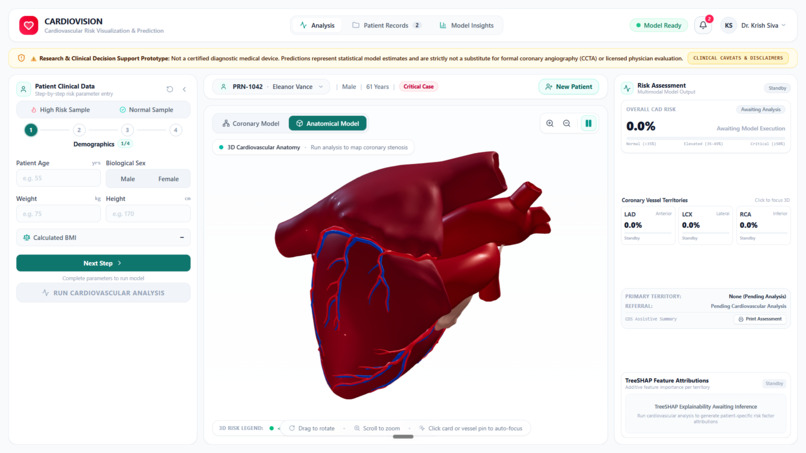Click the Awaiting Analysis badge
806x453 pixels.
(x=760, y=110)
